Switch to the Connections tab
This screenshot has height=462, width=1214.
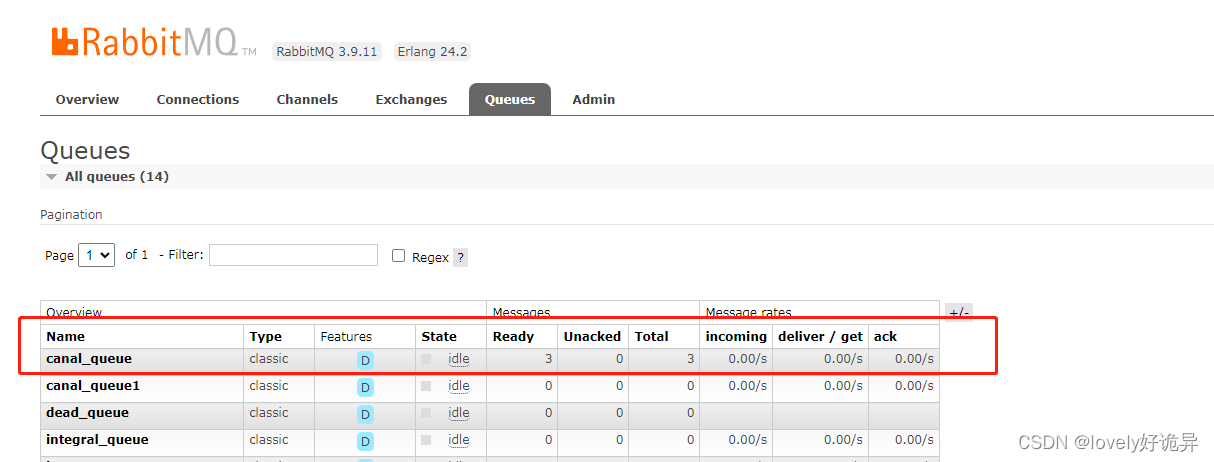point(198,99)
